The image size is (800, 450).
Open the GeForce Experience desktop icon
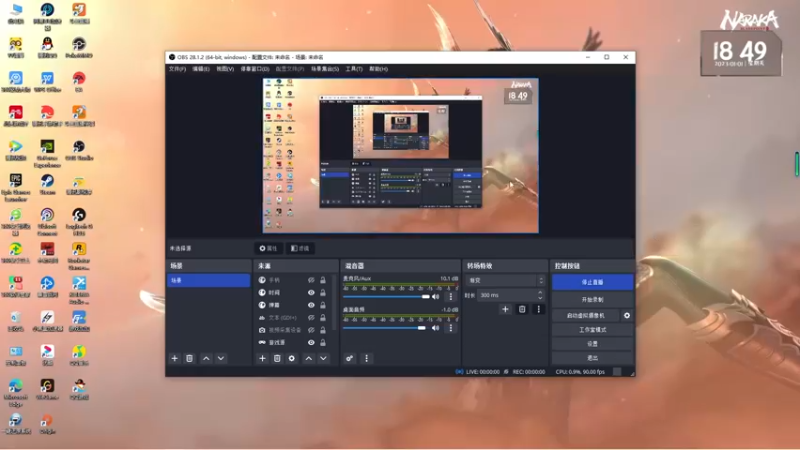point(47,153)
